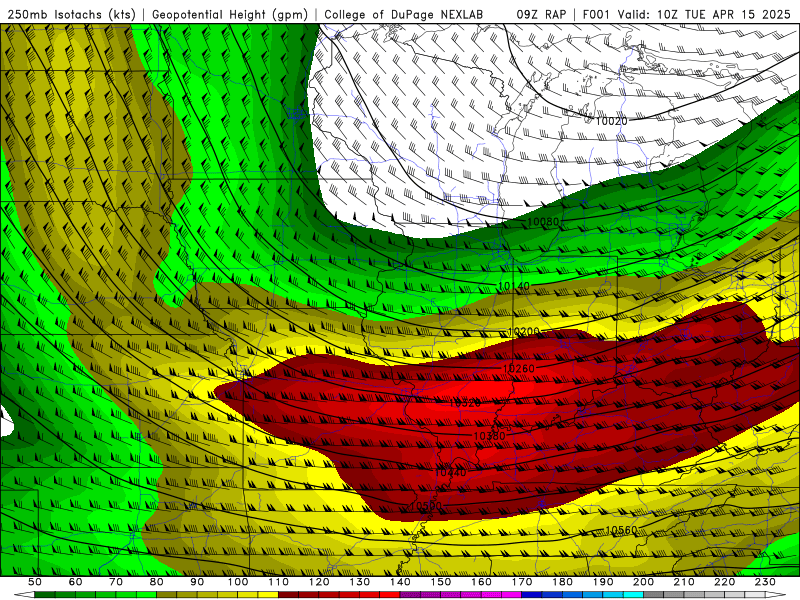
Task: Click the '09Z RAP' model run label
Action: coord(541,15)
